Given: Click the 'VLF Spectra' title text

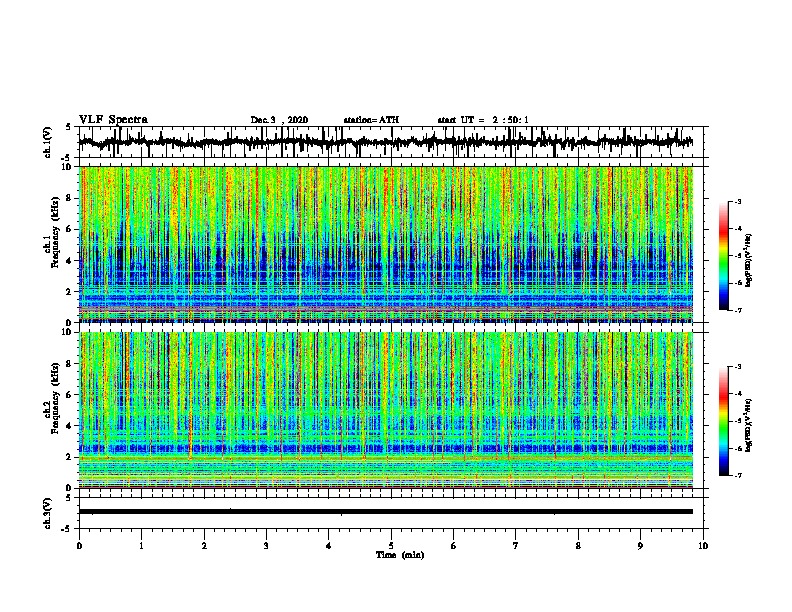Looking at the screenshot, I should click(x=113, y=120).
